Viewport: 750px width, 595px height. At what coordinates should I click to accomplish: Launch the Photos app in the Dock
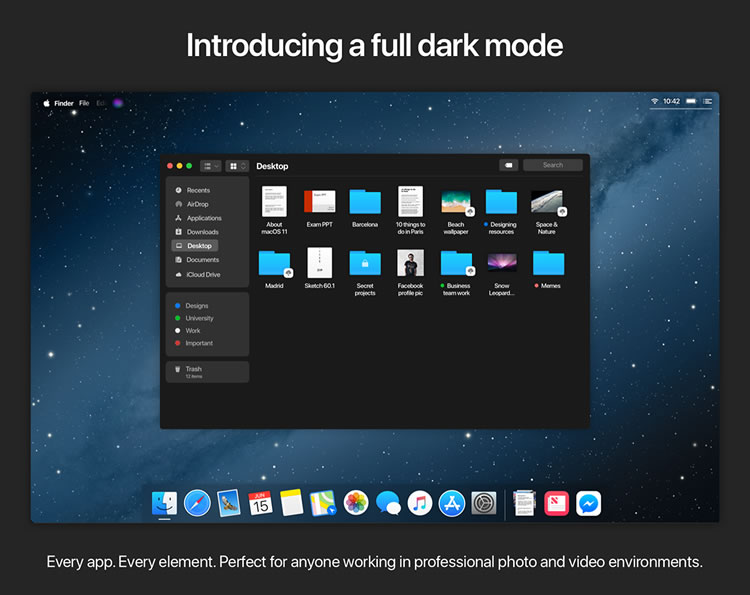pos(356,503)
